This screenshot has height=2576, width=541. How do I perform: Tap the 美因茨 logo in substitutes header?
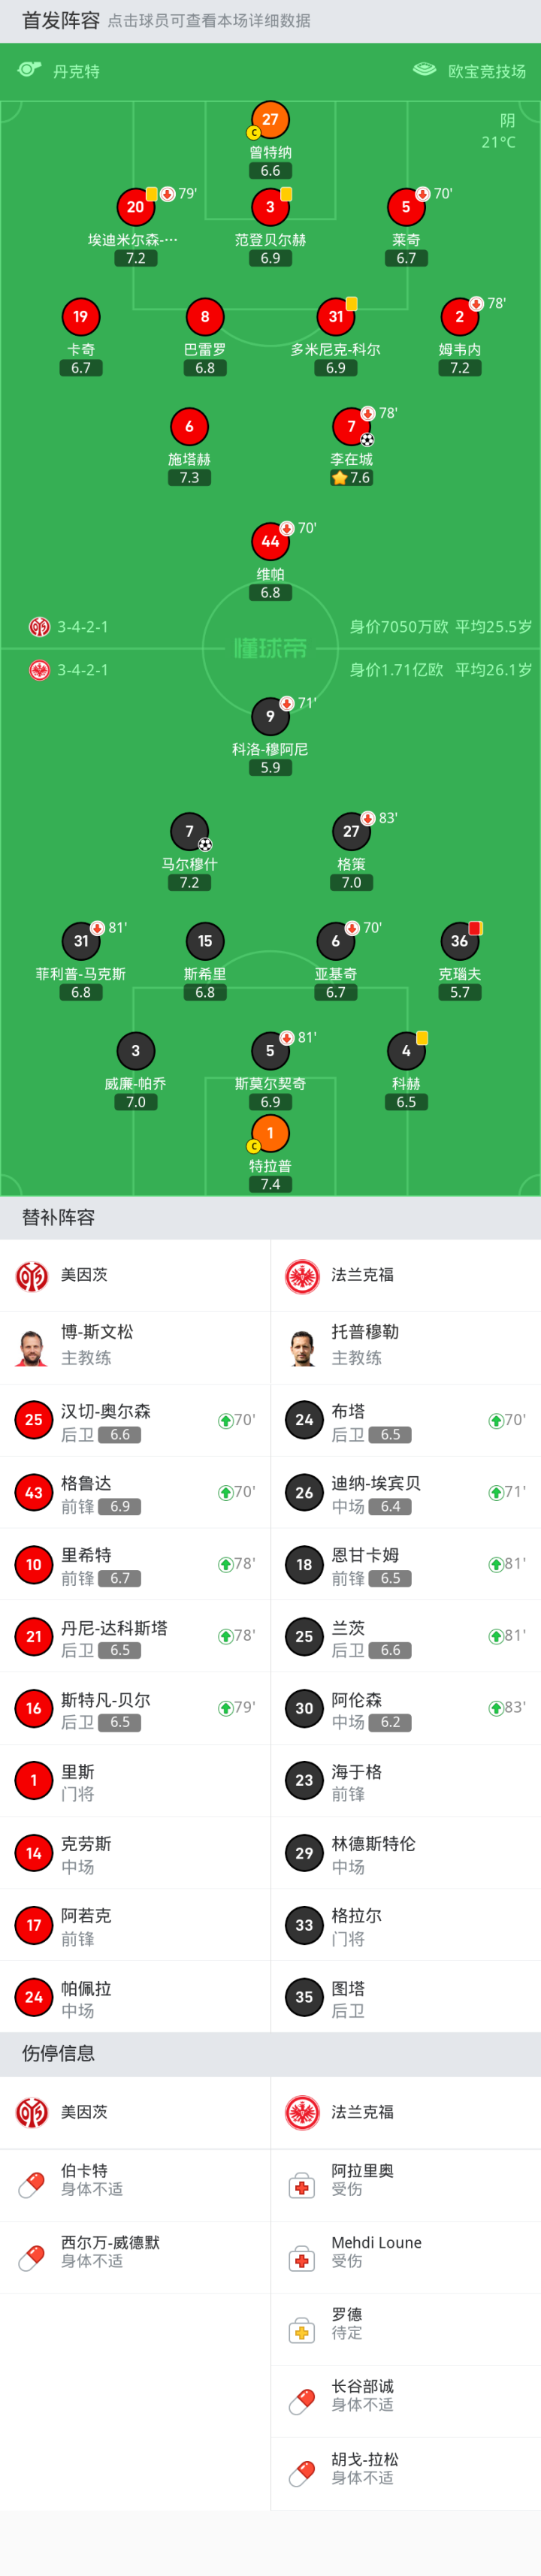tap(32, 1275)
